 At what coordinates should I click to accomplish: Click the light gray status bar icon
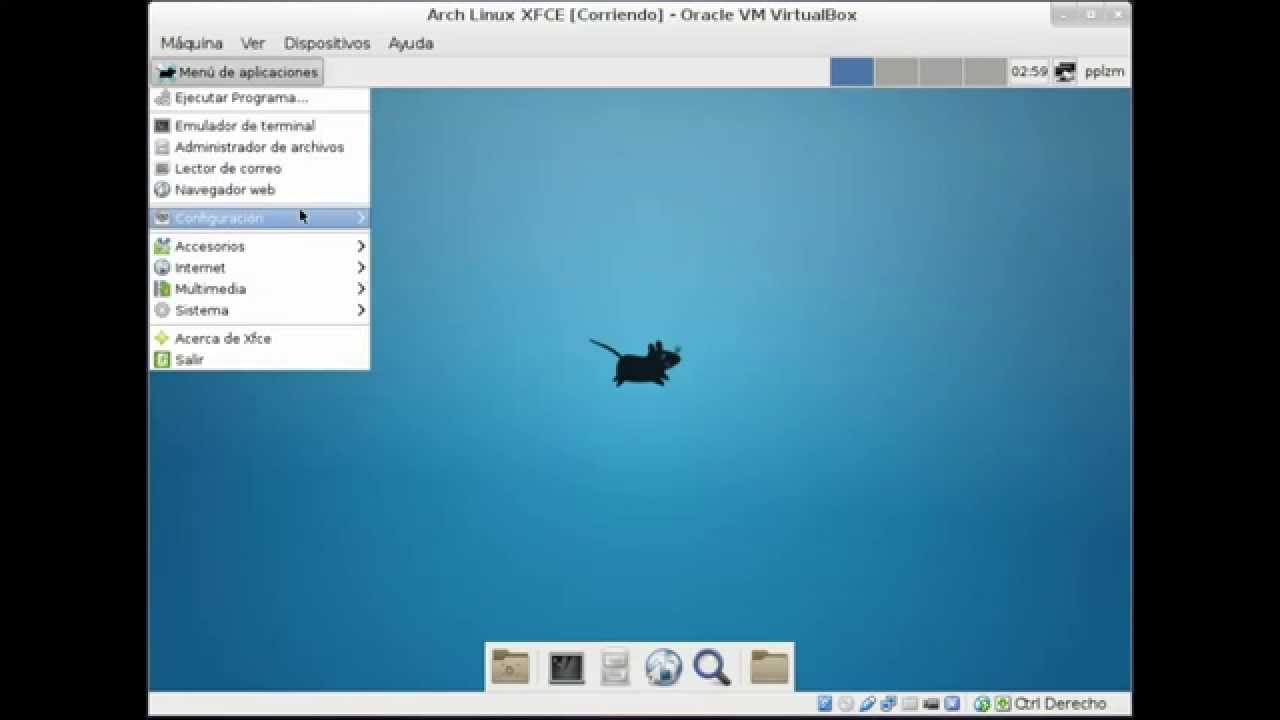[910, 704]
